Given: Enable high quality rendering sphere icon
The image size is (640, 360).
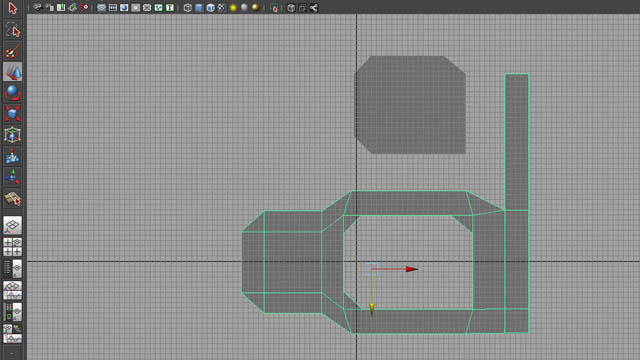Looking at the screenshot, I should coord(255,7).
